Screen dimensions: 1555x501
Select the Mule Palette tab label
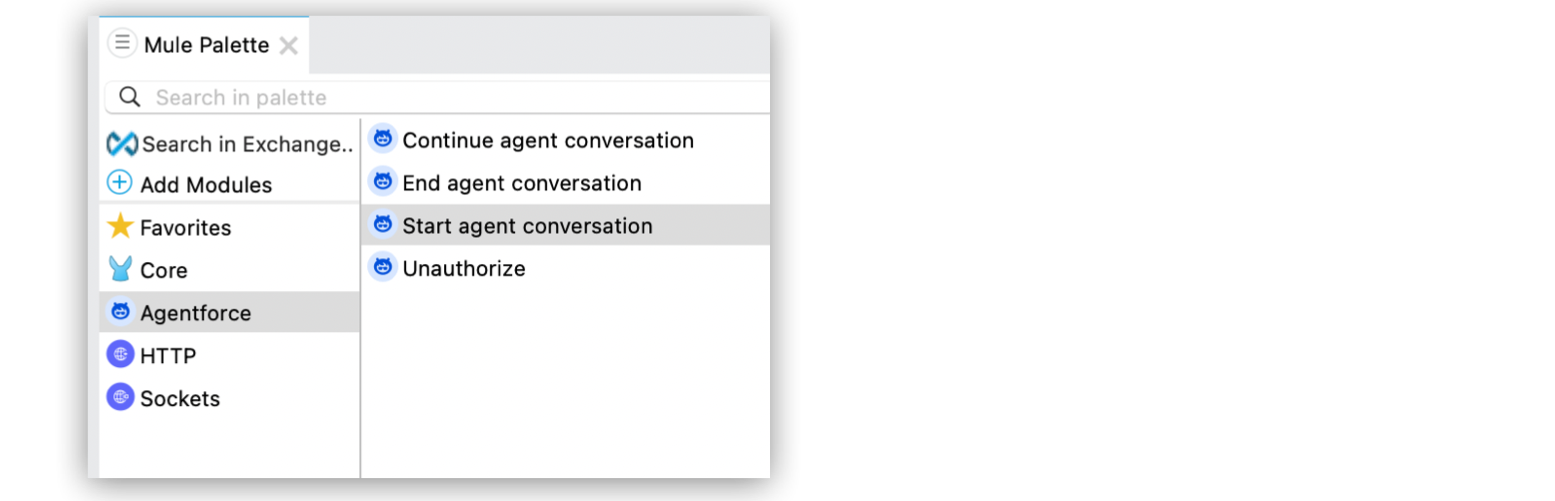coord(206,45)
